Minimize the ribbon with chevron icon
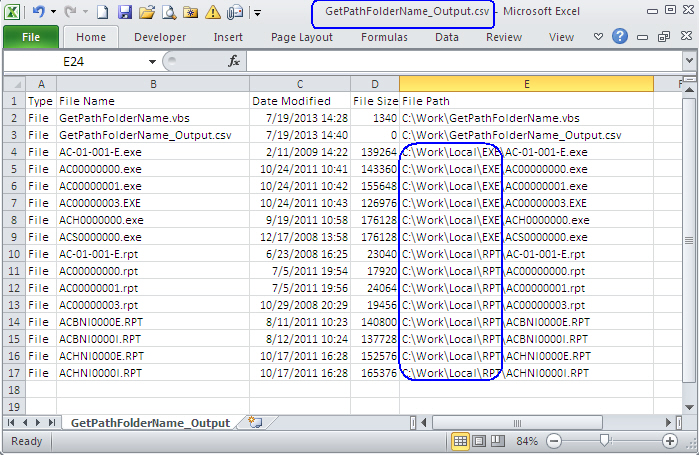699x455 pixels. pyautogui.click(x=598, y=37)
